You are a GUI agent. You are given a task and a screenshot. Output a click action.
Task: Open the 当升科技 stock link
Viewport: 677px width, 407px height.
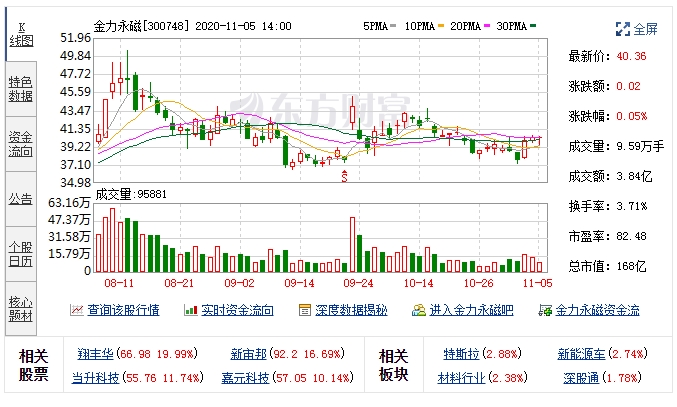point(96,378)
